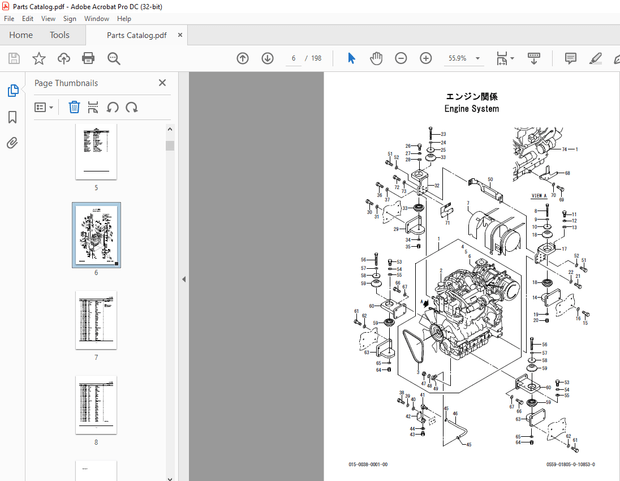Image resolution: width=620 pixels, height=481 pixels.
Task: Click the thumbnails scrollbar up arrow
Action: point(170,129)
